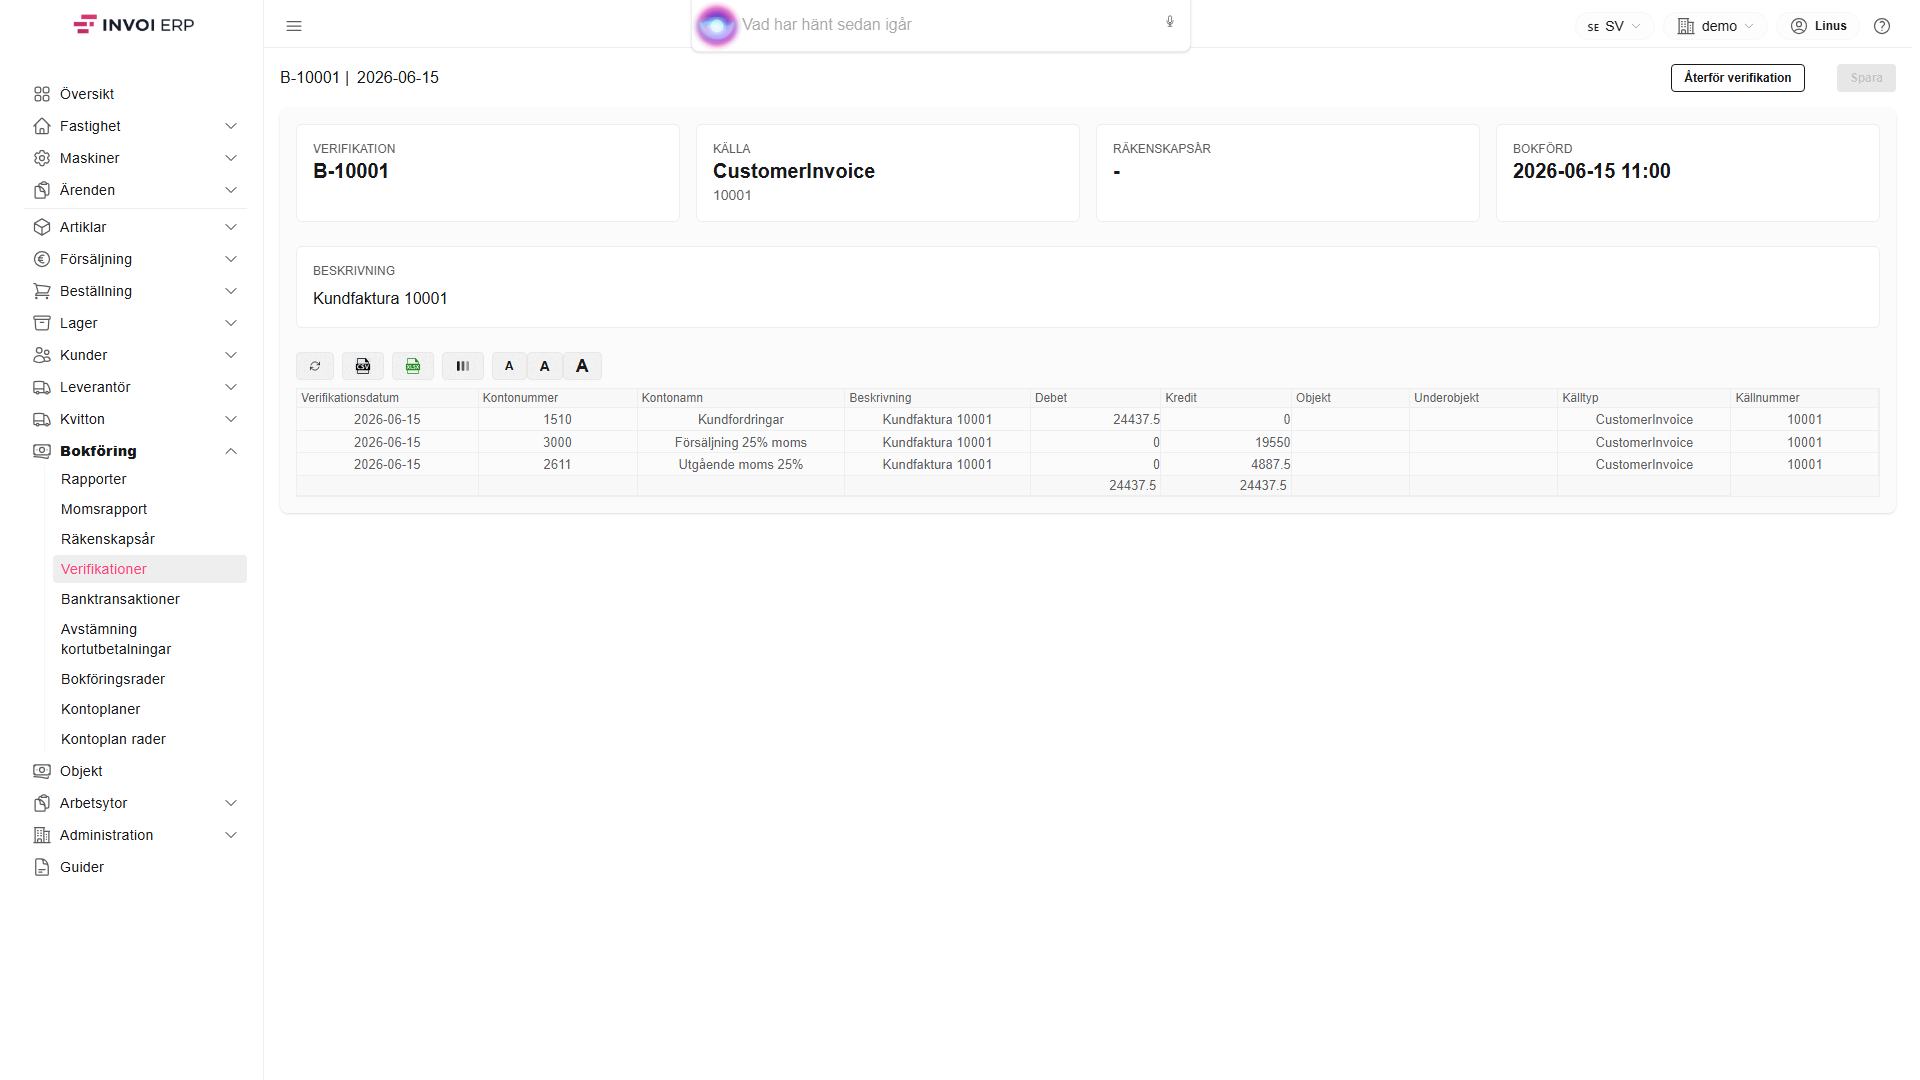Image resolution: width=1920 pixels, height=1080 pixels.
Task: Export table as XLSX file
Action: [x=413, y=366]
